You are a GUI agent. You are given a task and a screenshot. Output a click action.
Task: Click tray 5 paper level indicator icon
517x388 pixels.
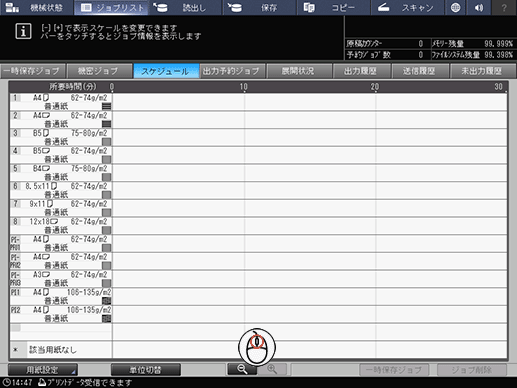coord(106,177)
